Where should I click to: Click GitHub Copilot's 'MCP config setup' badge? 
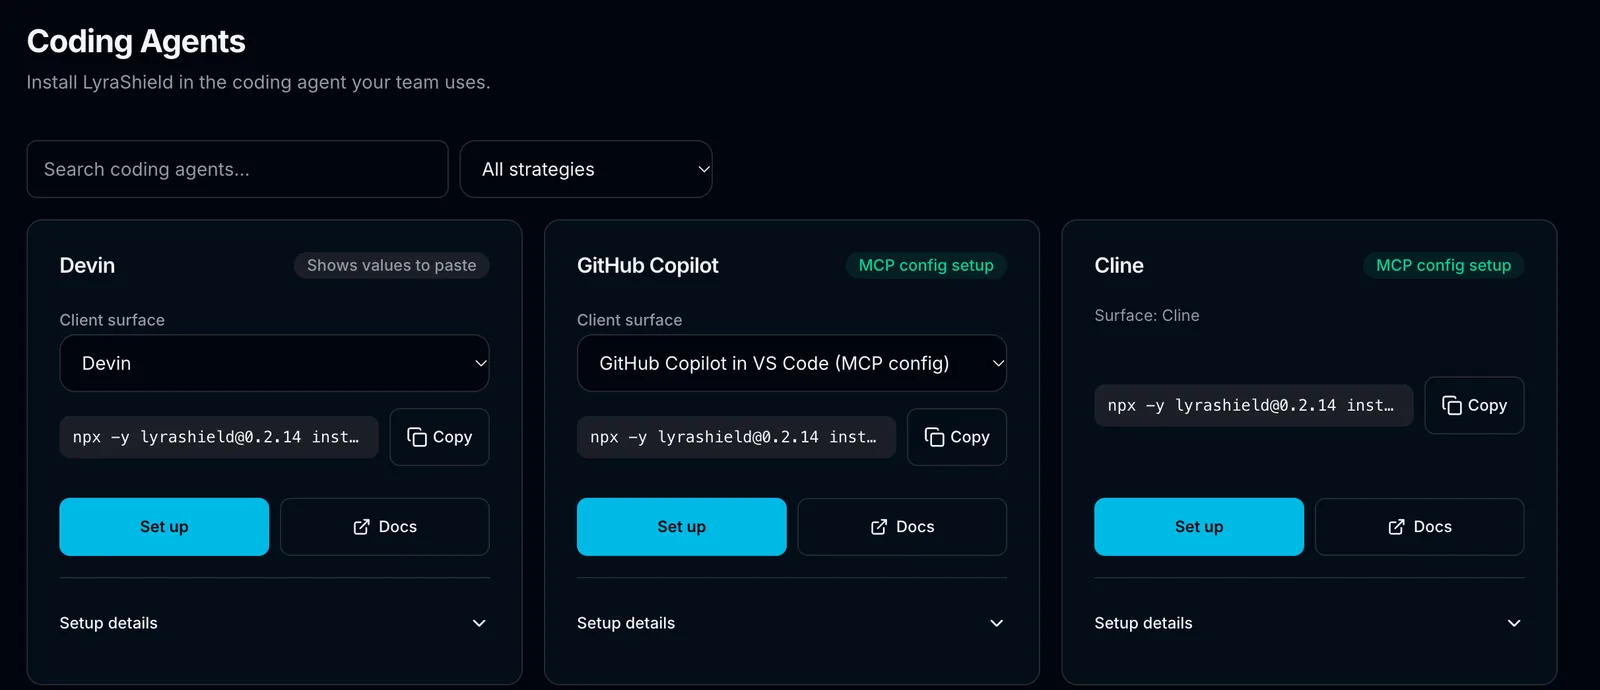click(x=926, y=265)
